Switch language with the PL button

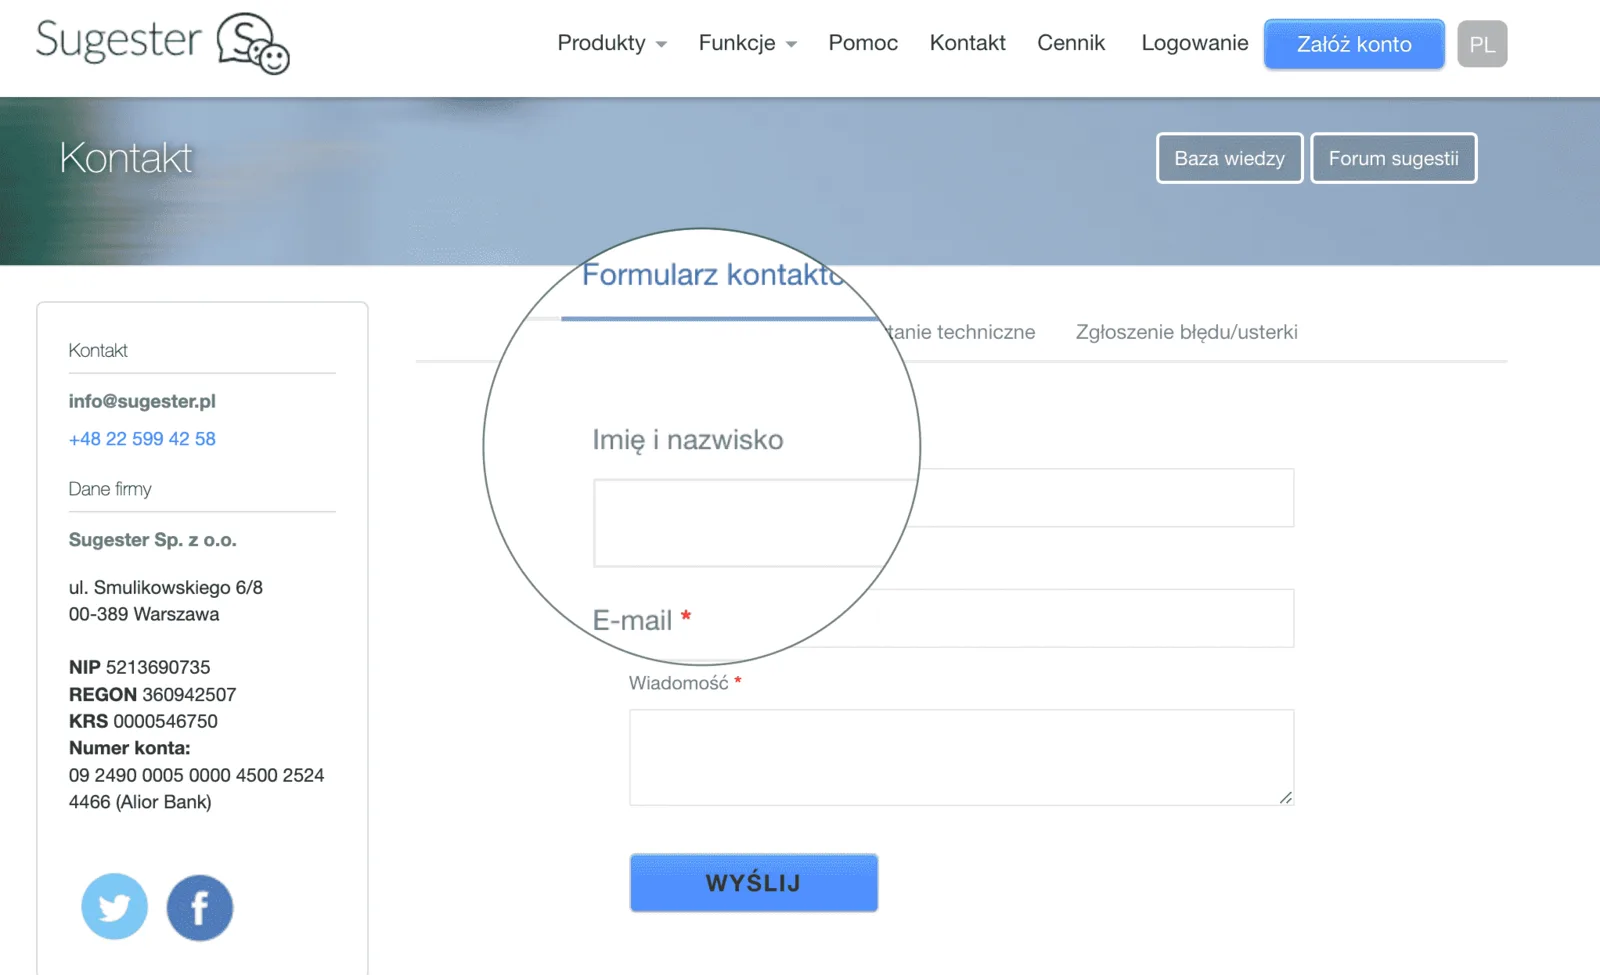pyautogui.click(x=1482, y=44)
